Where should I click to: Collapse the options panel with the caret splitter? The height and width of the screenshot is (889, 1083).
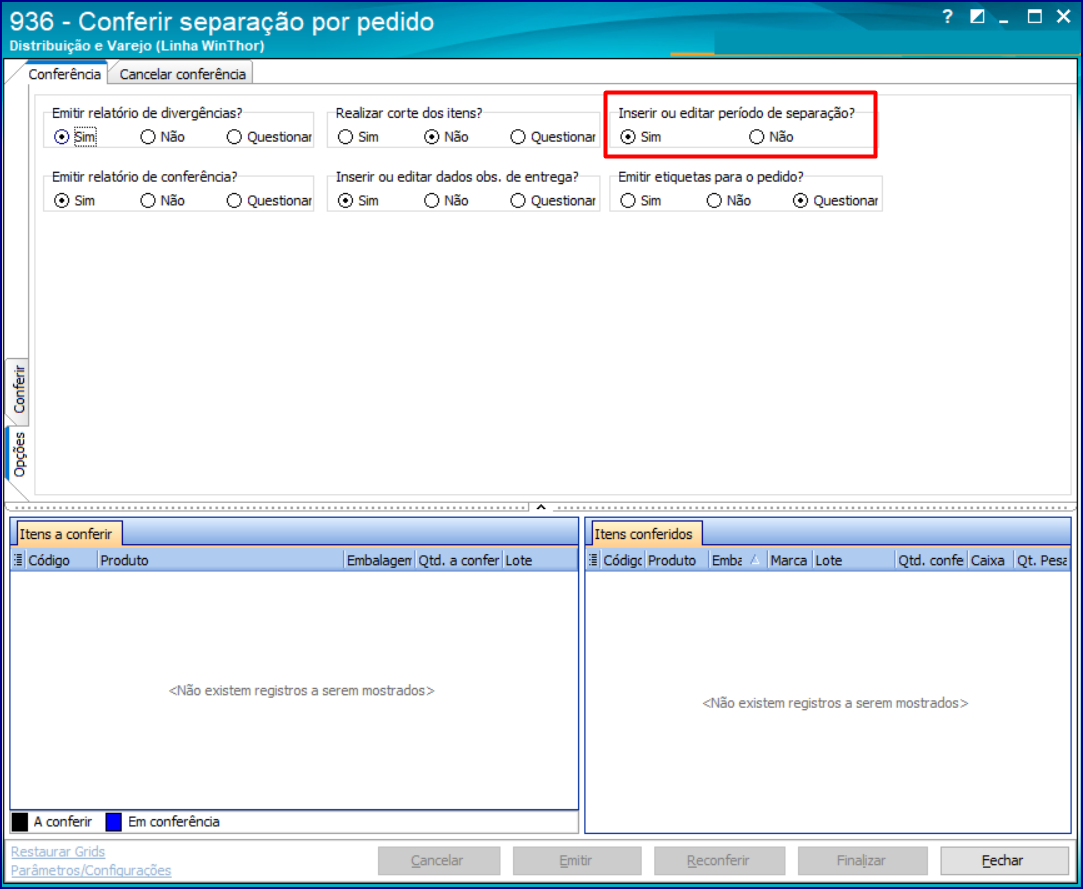[x=541, y=507]
